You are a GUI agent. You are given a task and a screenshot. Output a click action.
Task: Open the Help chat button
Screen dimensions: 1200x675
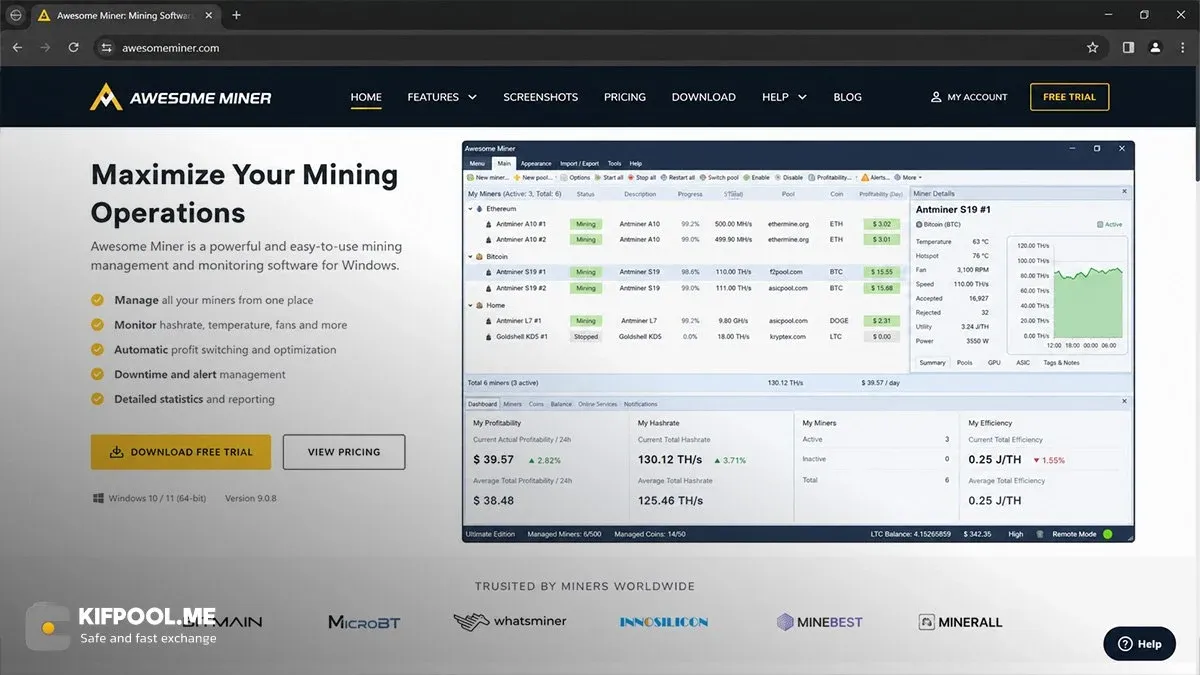pyautogui.click(x=1140, y=644)
